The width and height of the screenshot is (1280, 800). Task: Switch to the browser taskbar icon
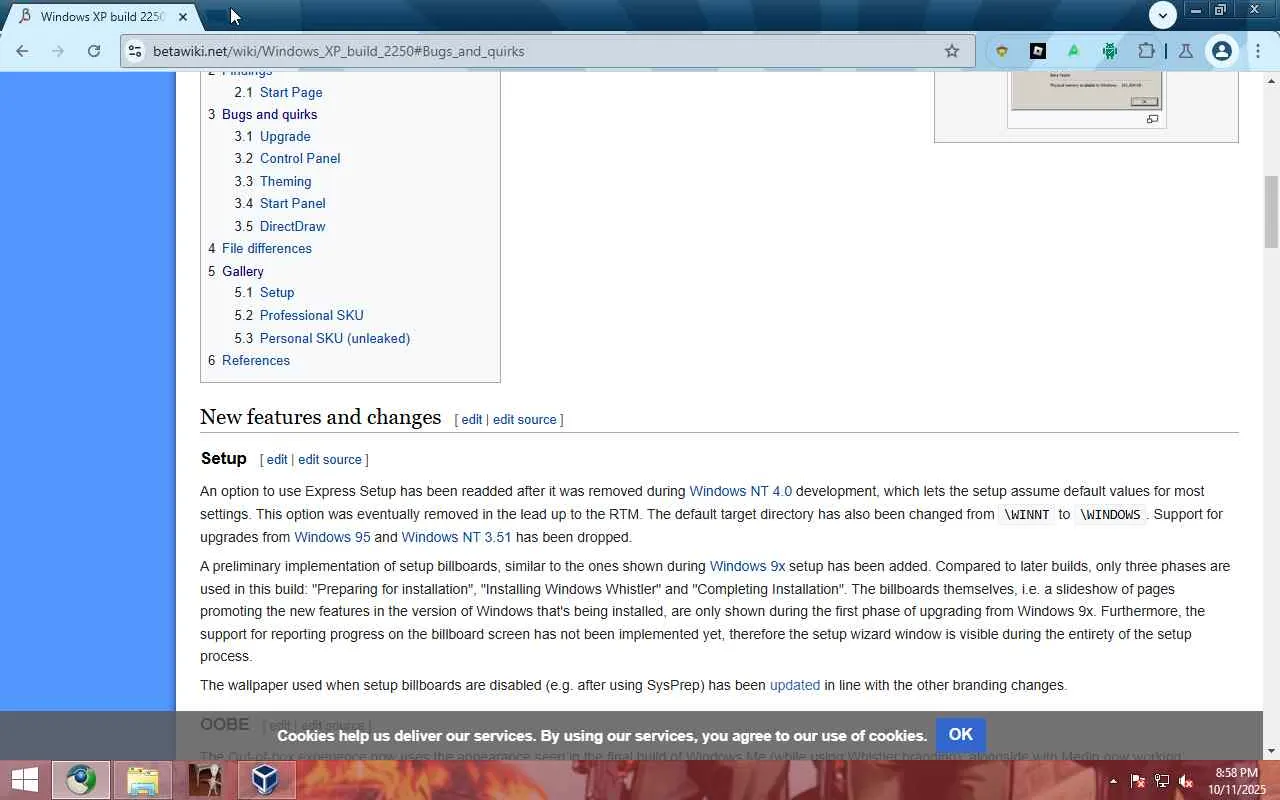click(x=81, y=780)
